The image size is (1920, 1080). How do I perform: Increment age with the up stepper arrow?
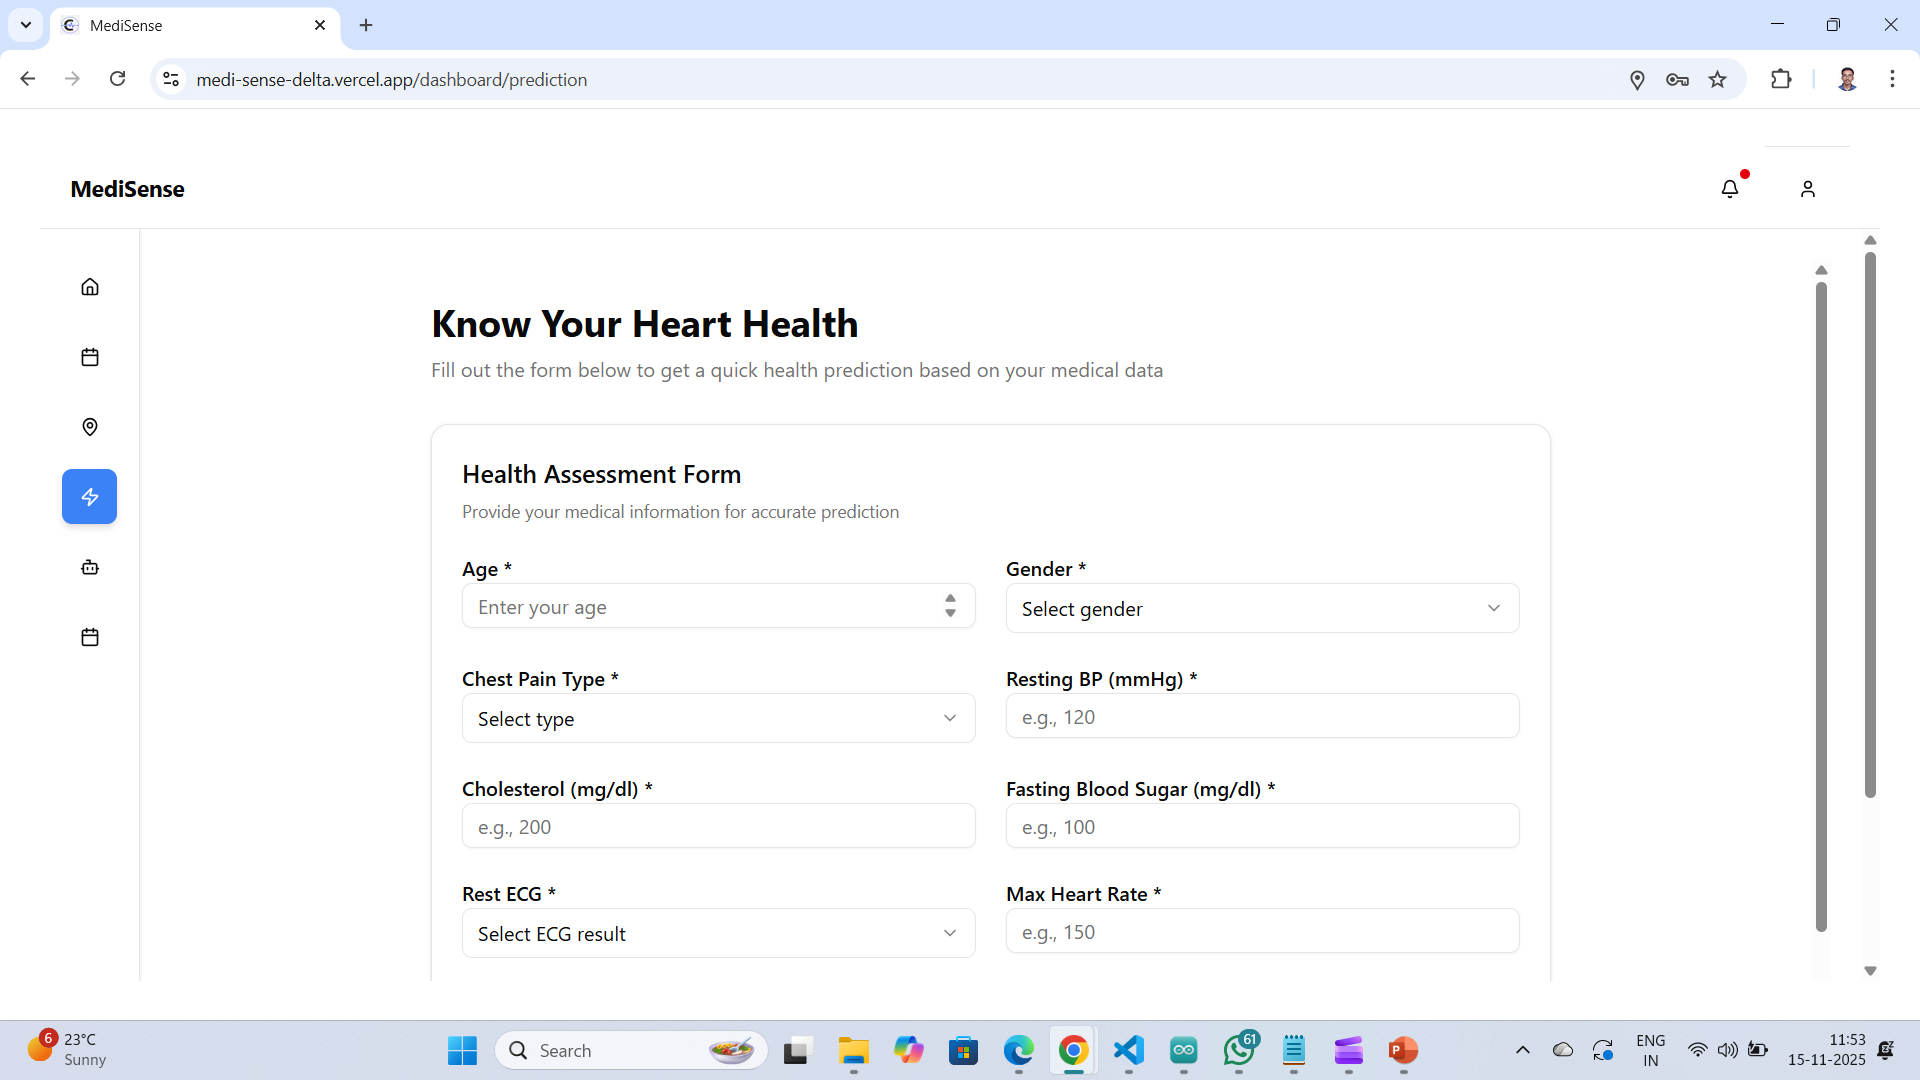[949, 600]
